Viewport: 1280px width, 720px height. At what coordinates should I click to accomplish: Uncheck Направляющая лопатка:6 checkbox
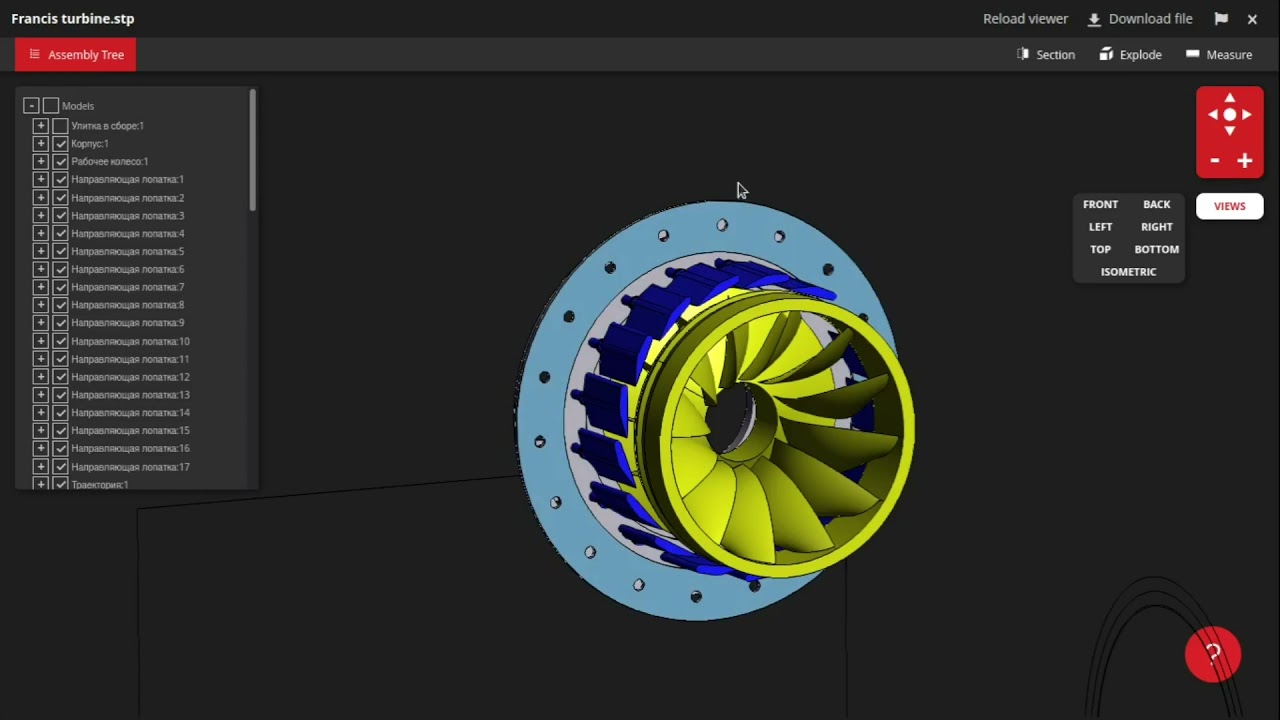60,269
